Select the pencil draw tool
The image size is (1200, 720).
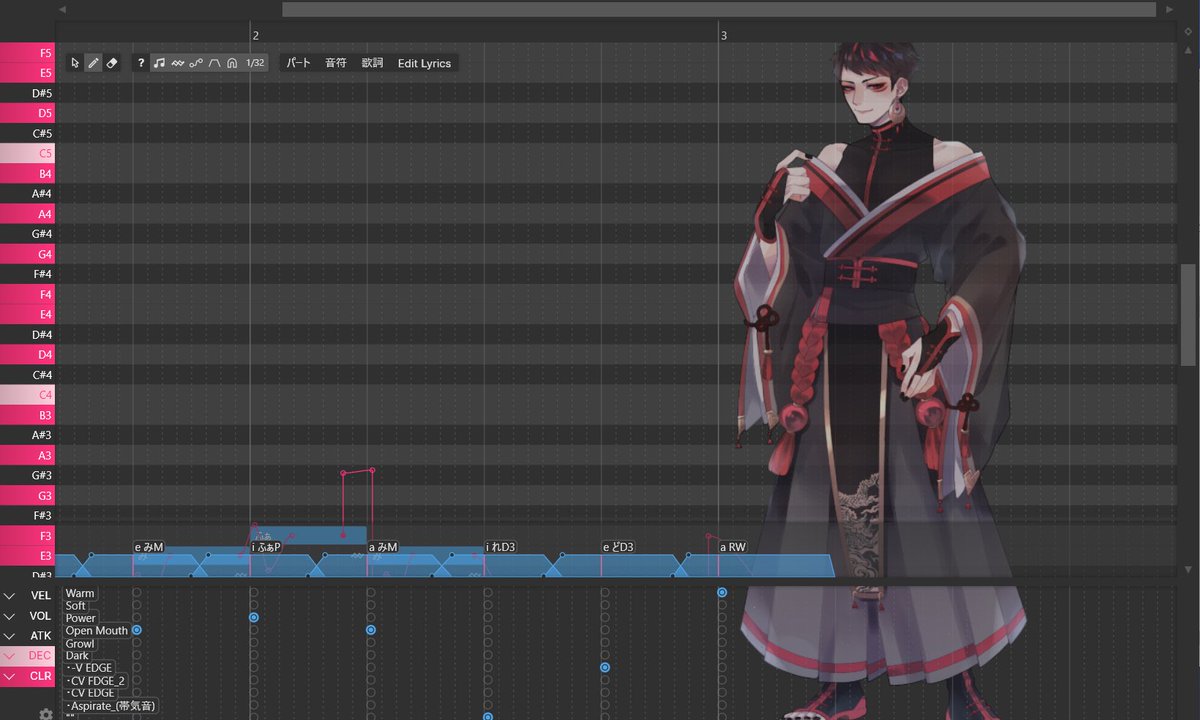(93, 63)
